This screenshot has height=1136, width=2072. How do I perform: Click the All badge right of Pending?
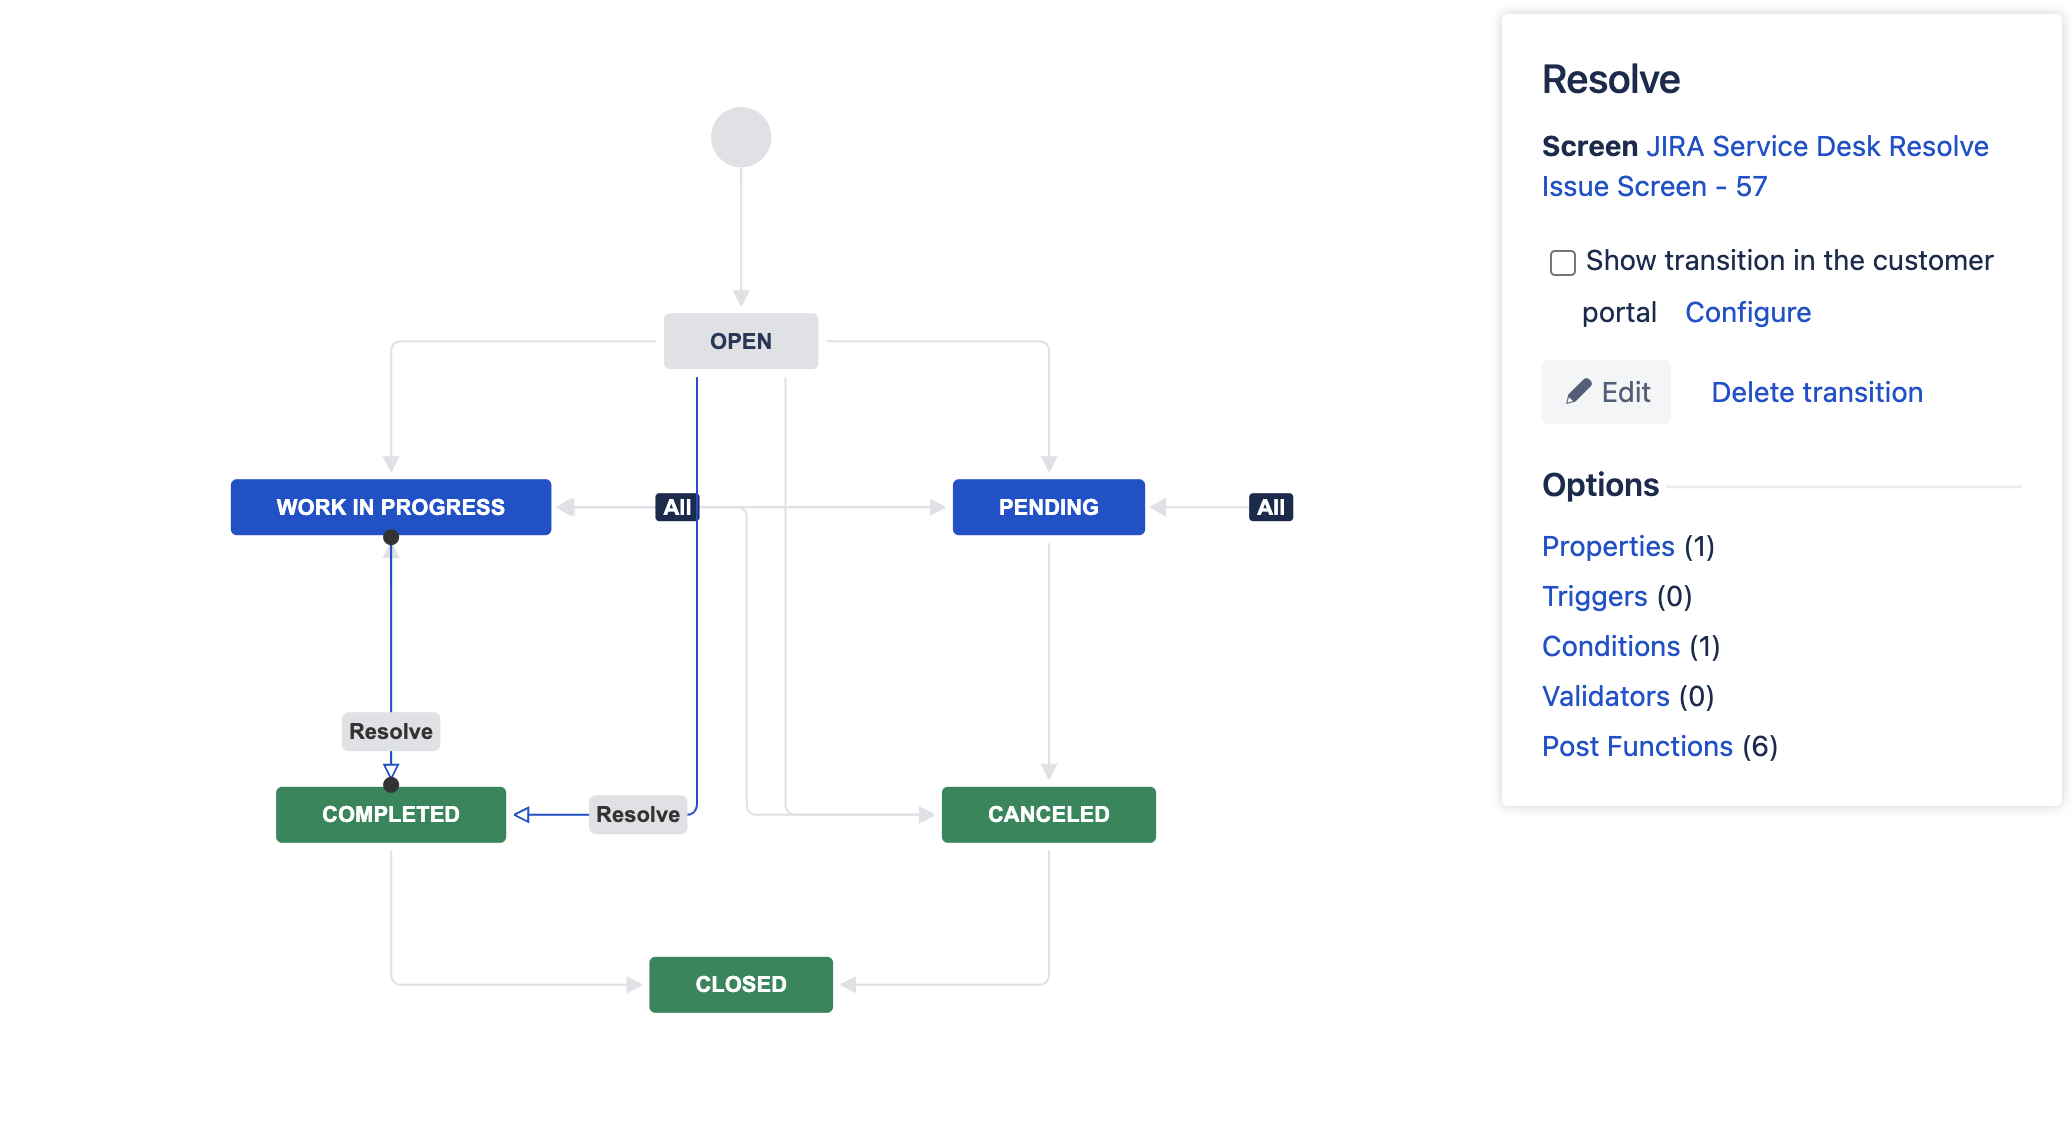point(1270,507)
